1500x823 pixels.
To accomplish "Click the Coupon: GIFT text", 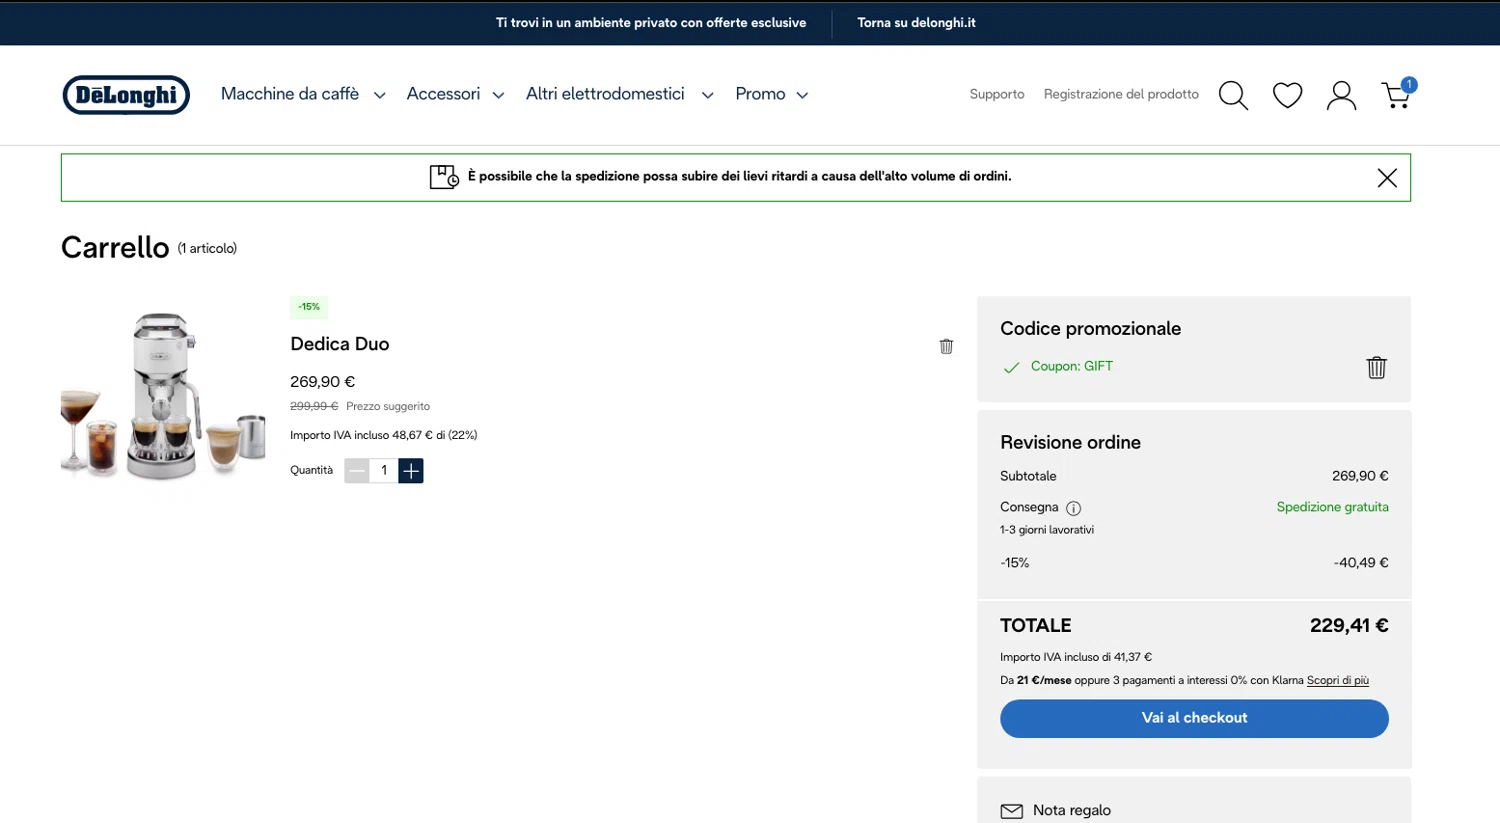I will pos(1071,366).
